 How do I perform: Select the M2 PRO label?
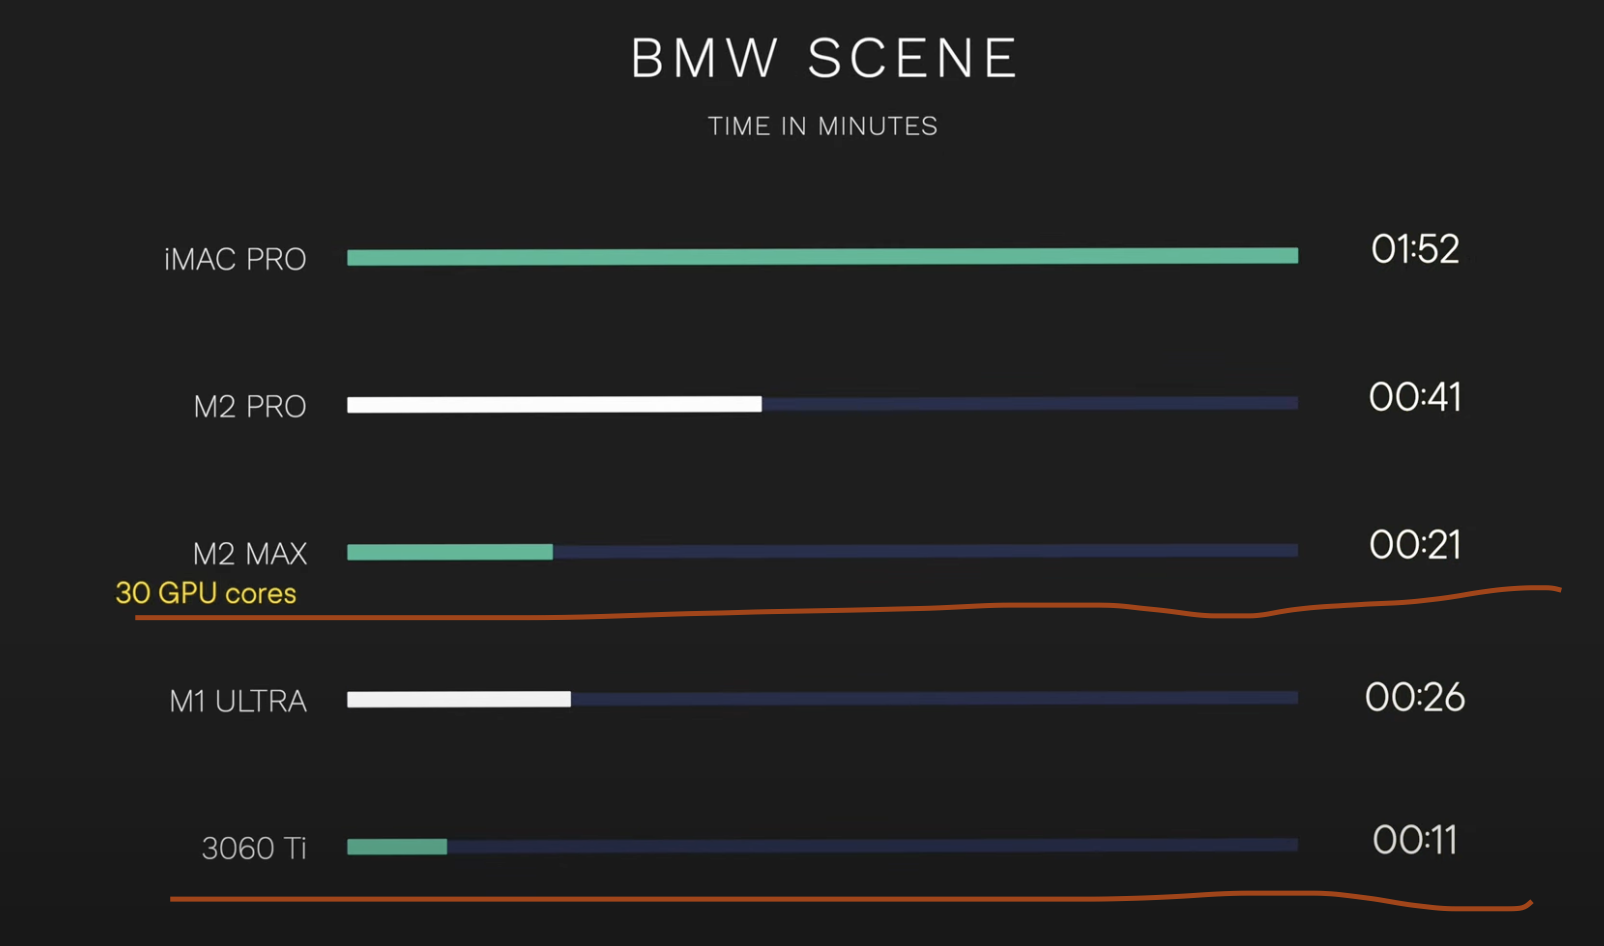249,406
